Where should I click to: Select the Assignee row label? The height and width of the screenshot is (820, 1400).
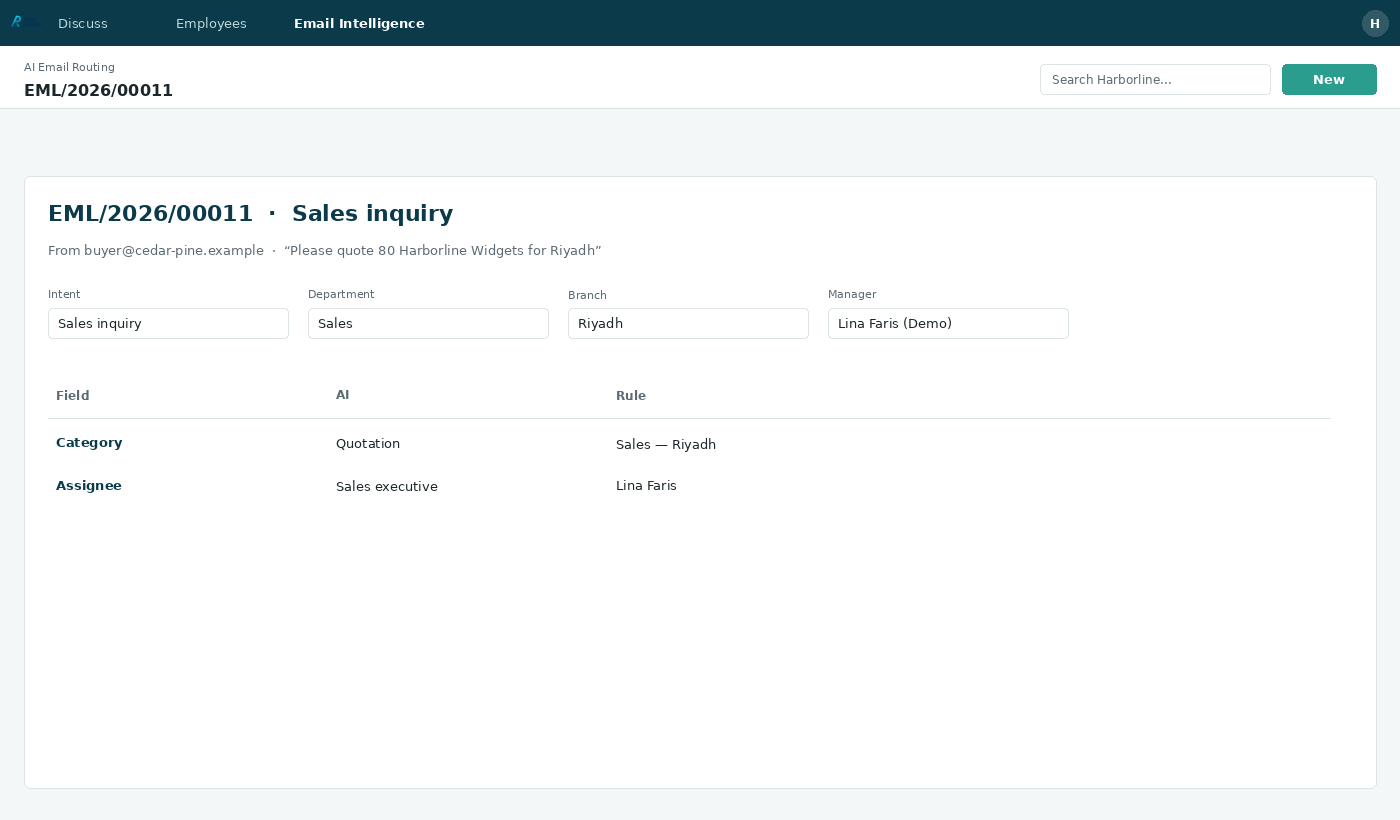pyautogui.click(x=89, y=485)
